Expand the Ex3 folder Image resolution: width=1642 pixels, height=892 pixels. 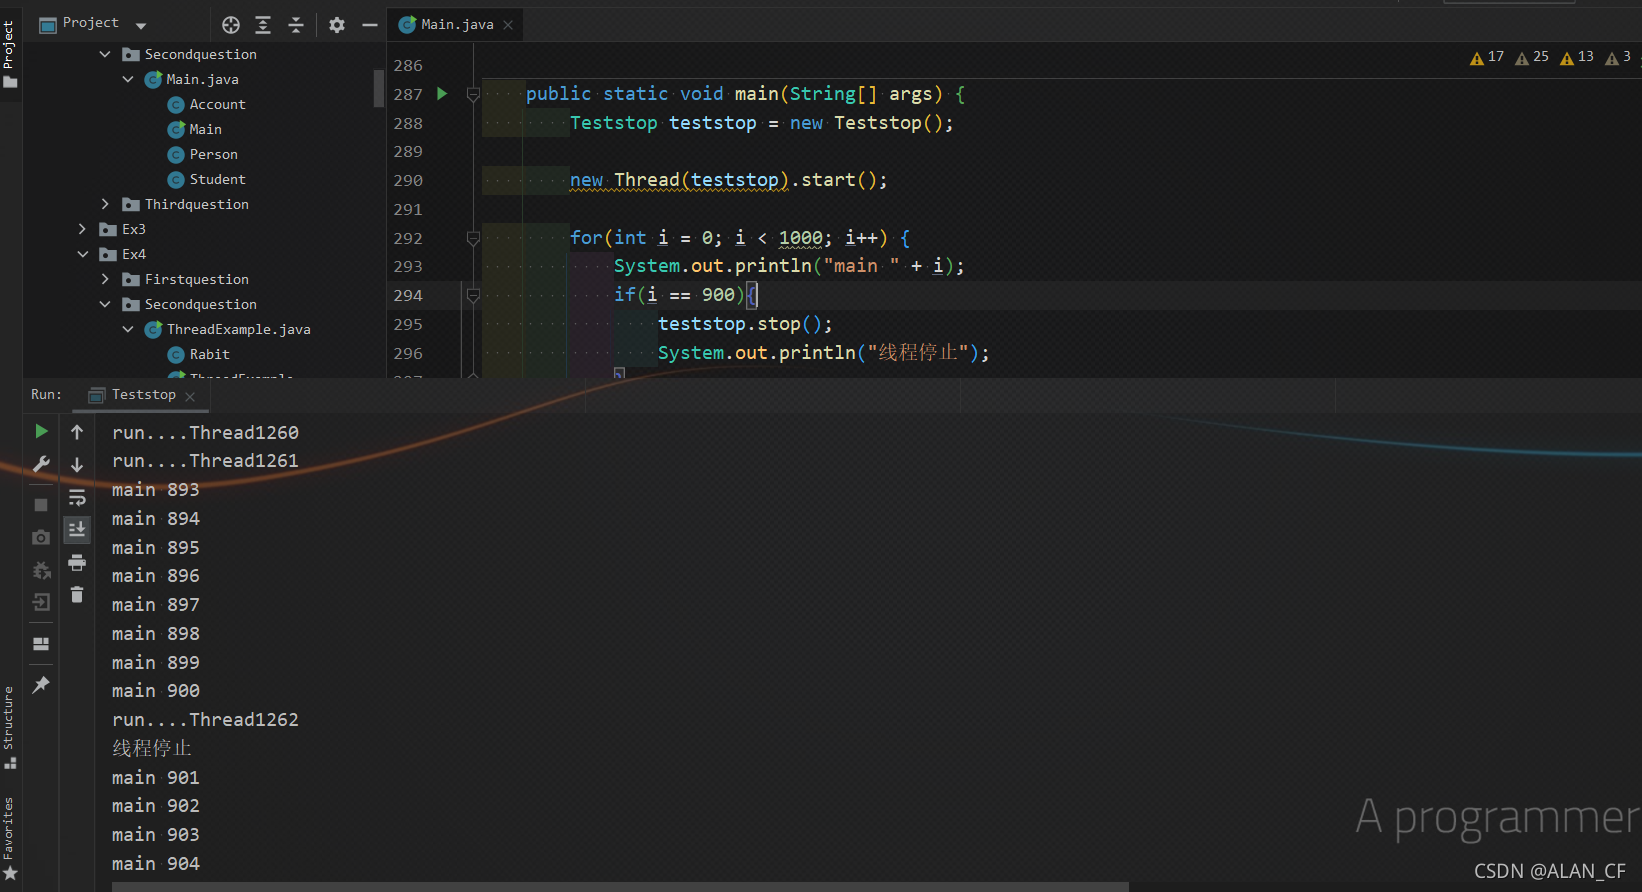tap(82, 229)
